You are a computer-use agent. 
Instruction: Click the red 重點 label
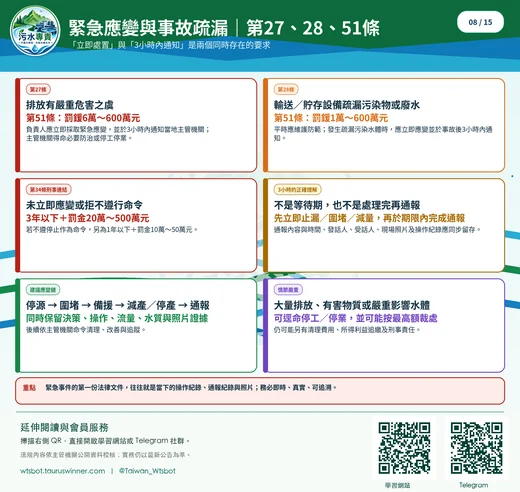pyautogui.click(x=29, y=388)
